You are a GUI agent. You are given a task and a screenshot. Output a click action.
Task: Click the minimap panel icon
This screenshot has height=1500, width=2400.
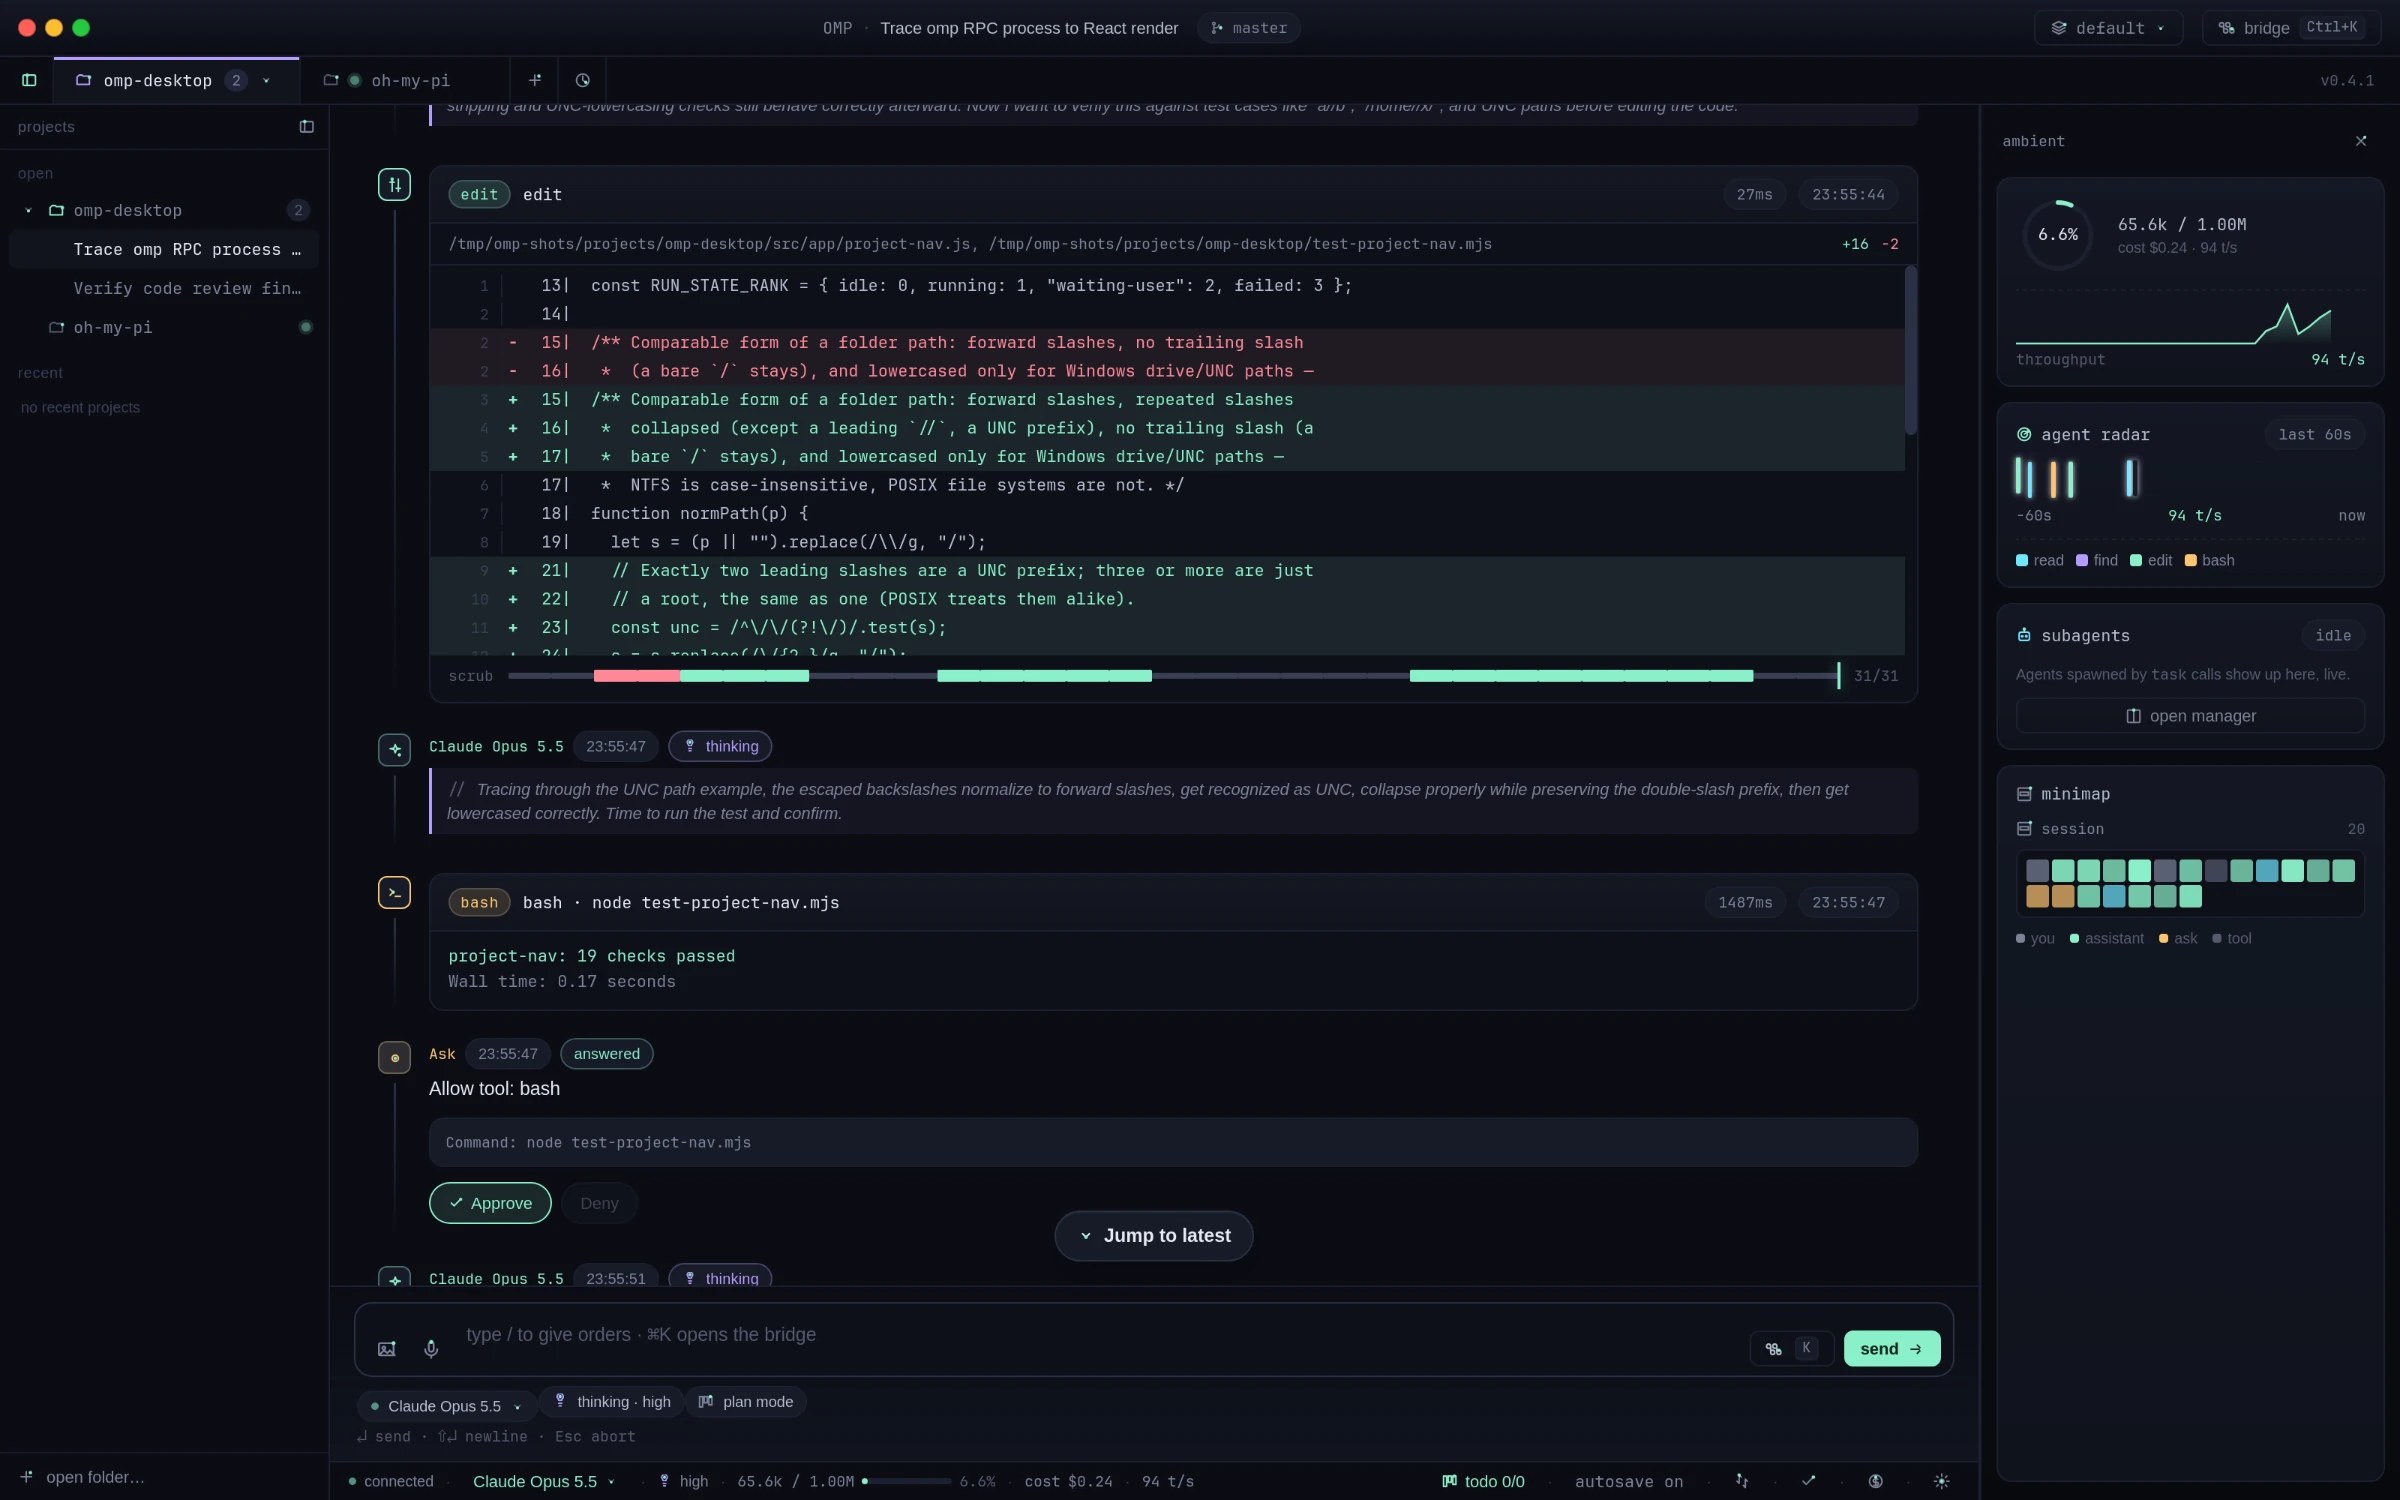coord(2024,794)
